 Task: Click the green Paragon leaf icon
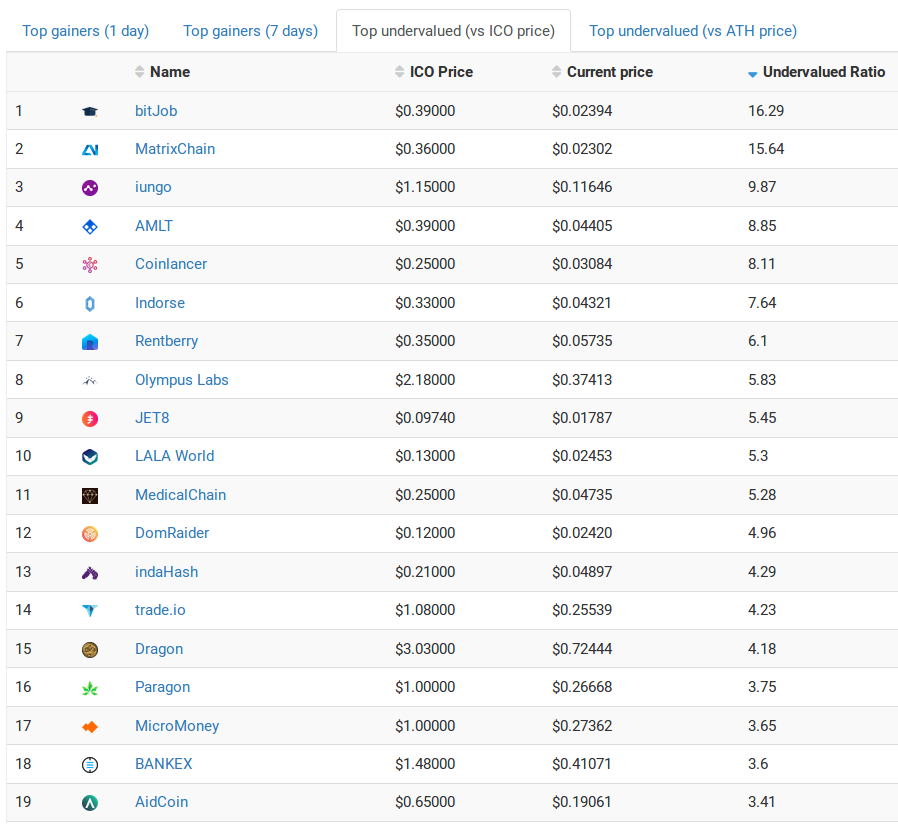90,688
